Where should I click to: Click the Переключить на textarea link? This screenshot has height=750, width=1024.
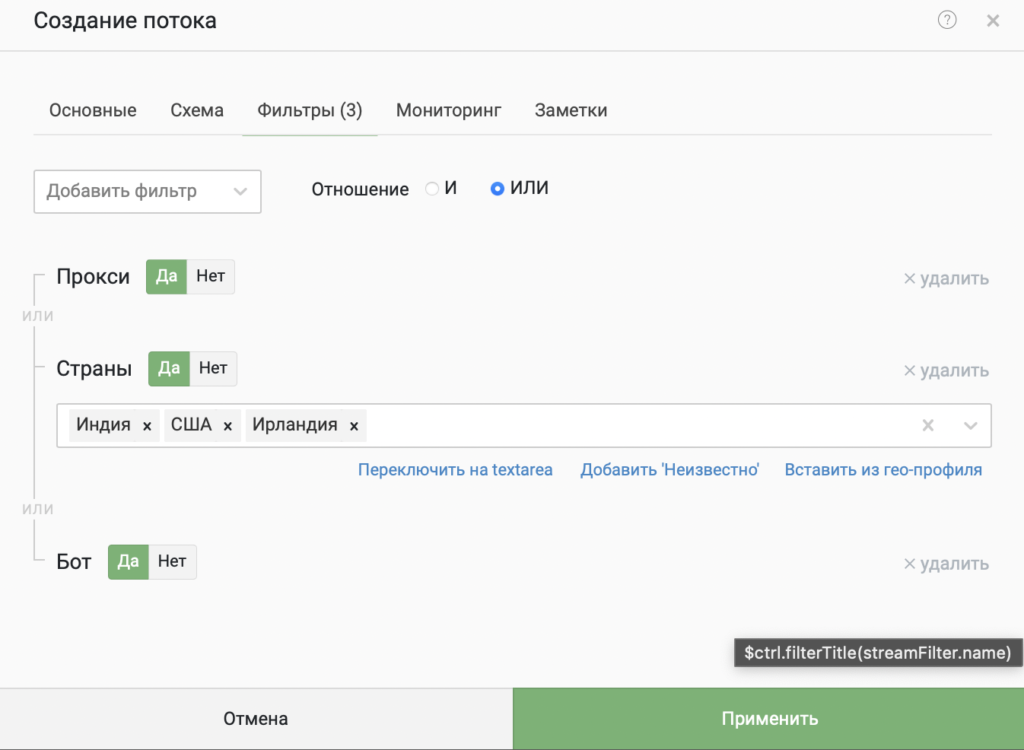[455, 470]
